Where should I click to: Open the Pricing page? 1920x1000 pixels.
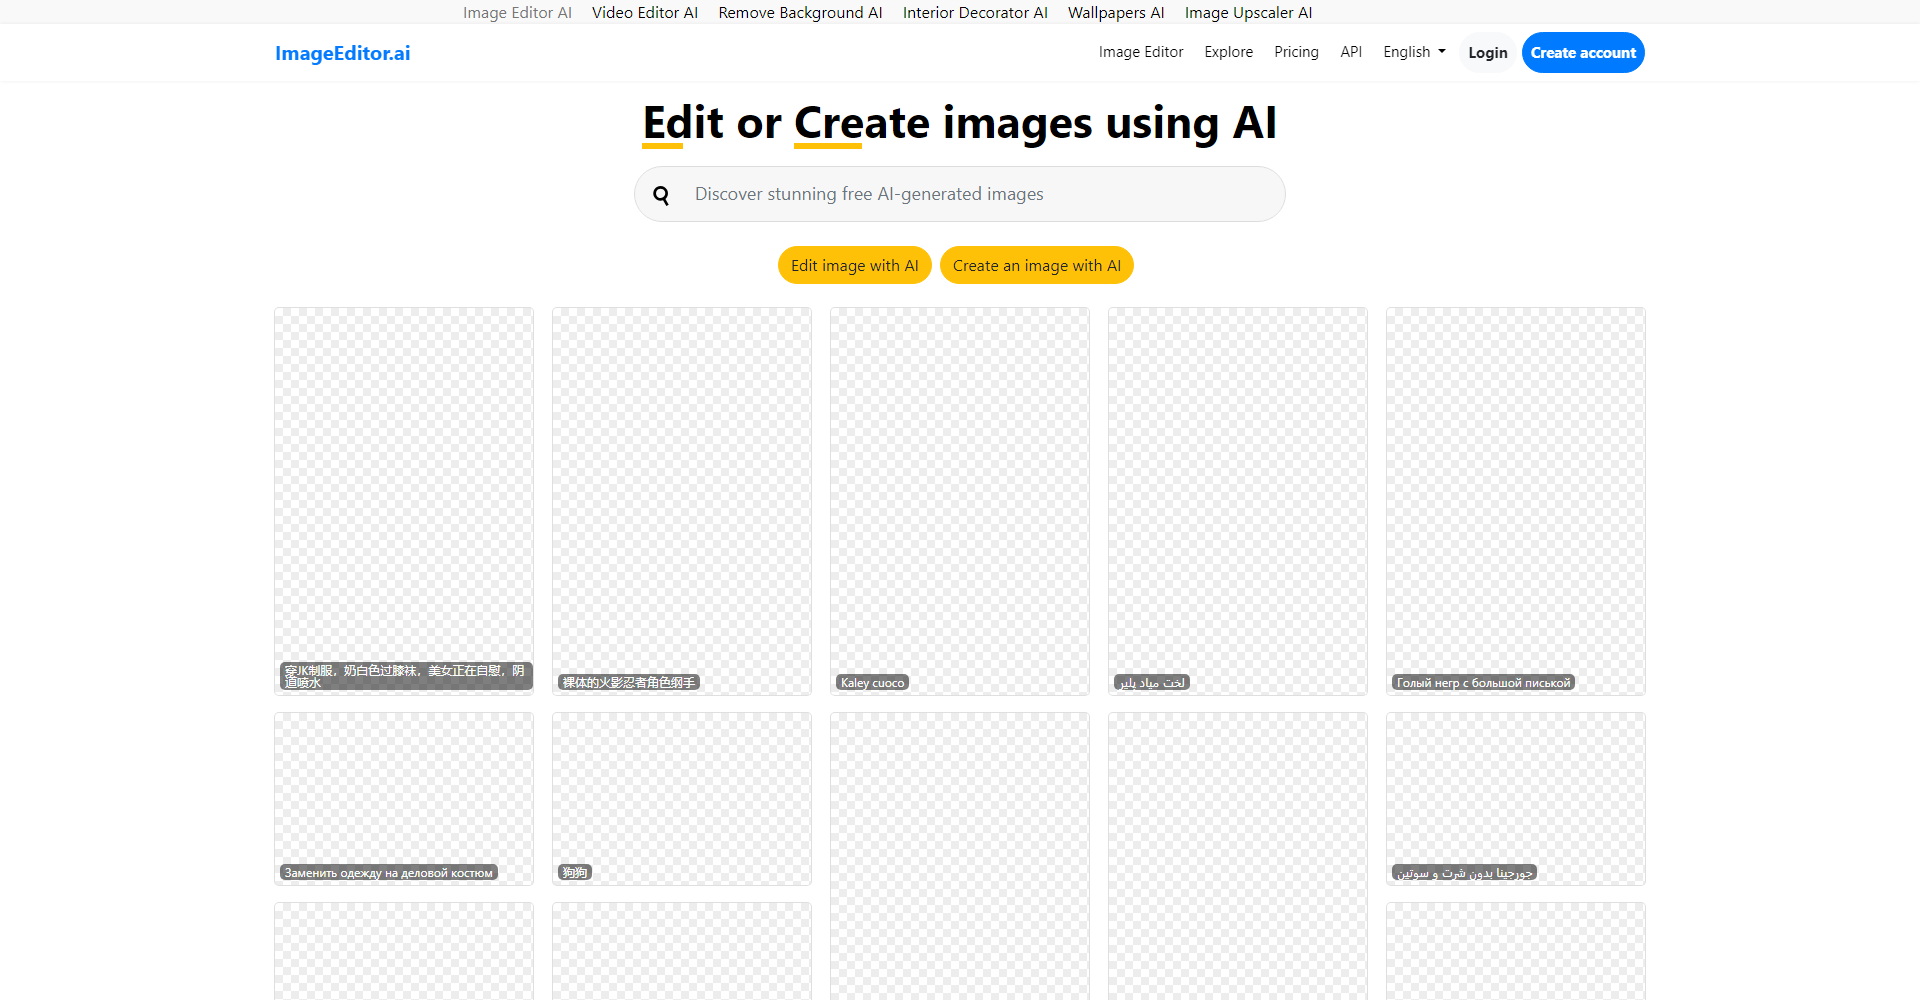[x=1296, y=52]
